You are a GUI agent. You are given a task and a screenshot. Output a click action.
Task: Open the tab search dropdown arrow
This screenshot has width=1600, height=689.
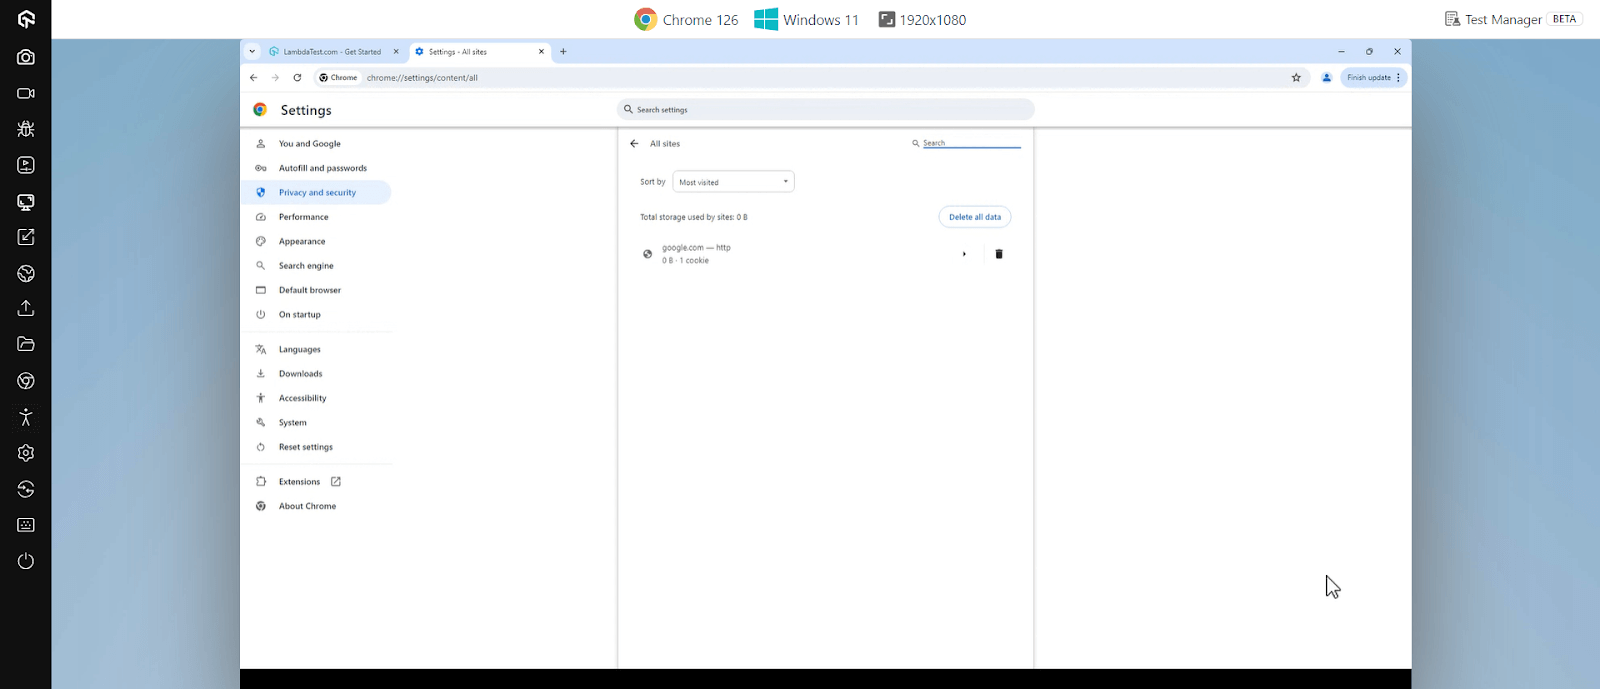point(252,52)
